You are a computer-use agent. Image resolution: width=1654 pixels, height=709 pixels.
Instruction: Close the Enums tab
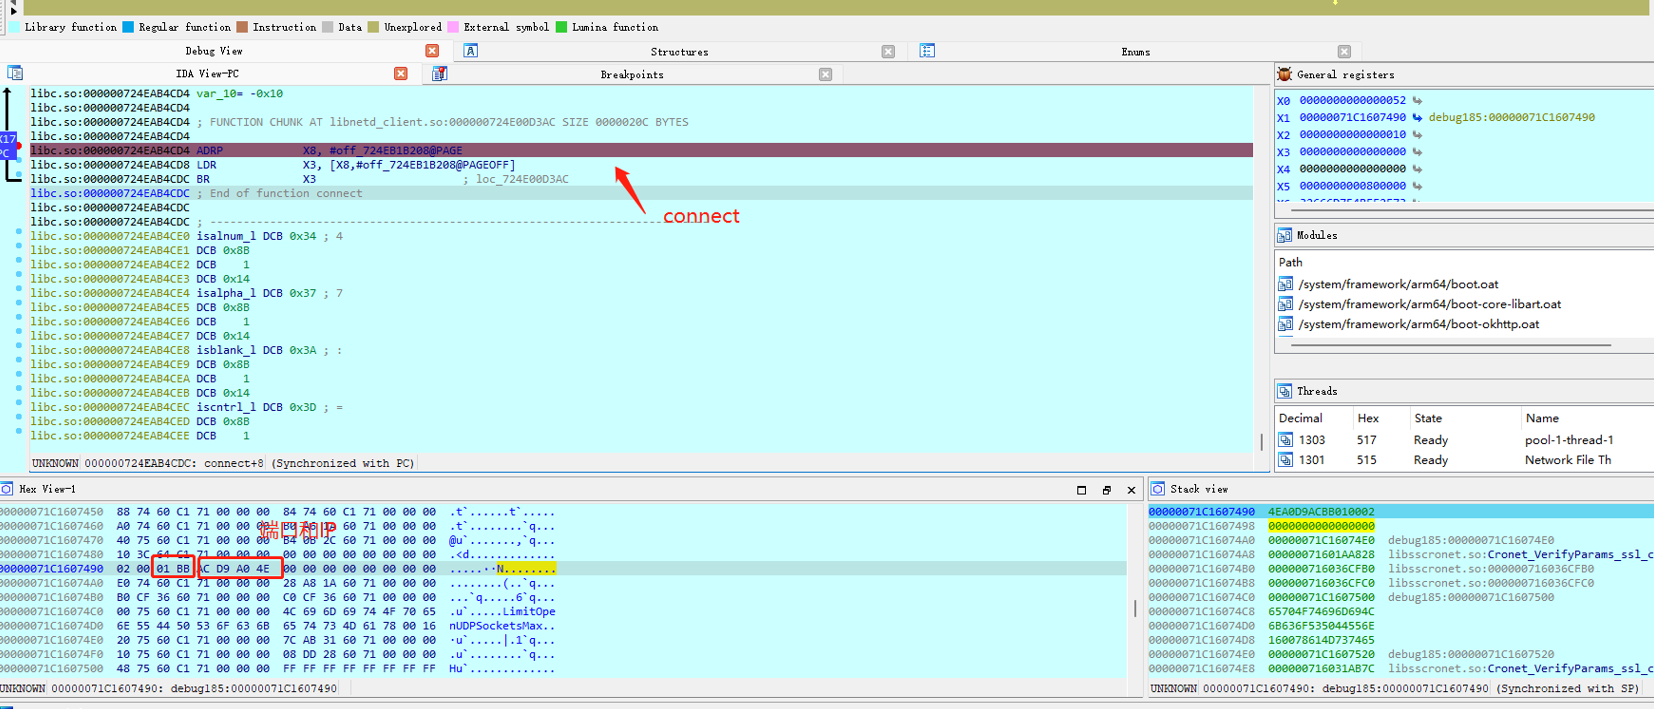(x=1344, y=52)
